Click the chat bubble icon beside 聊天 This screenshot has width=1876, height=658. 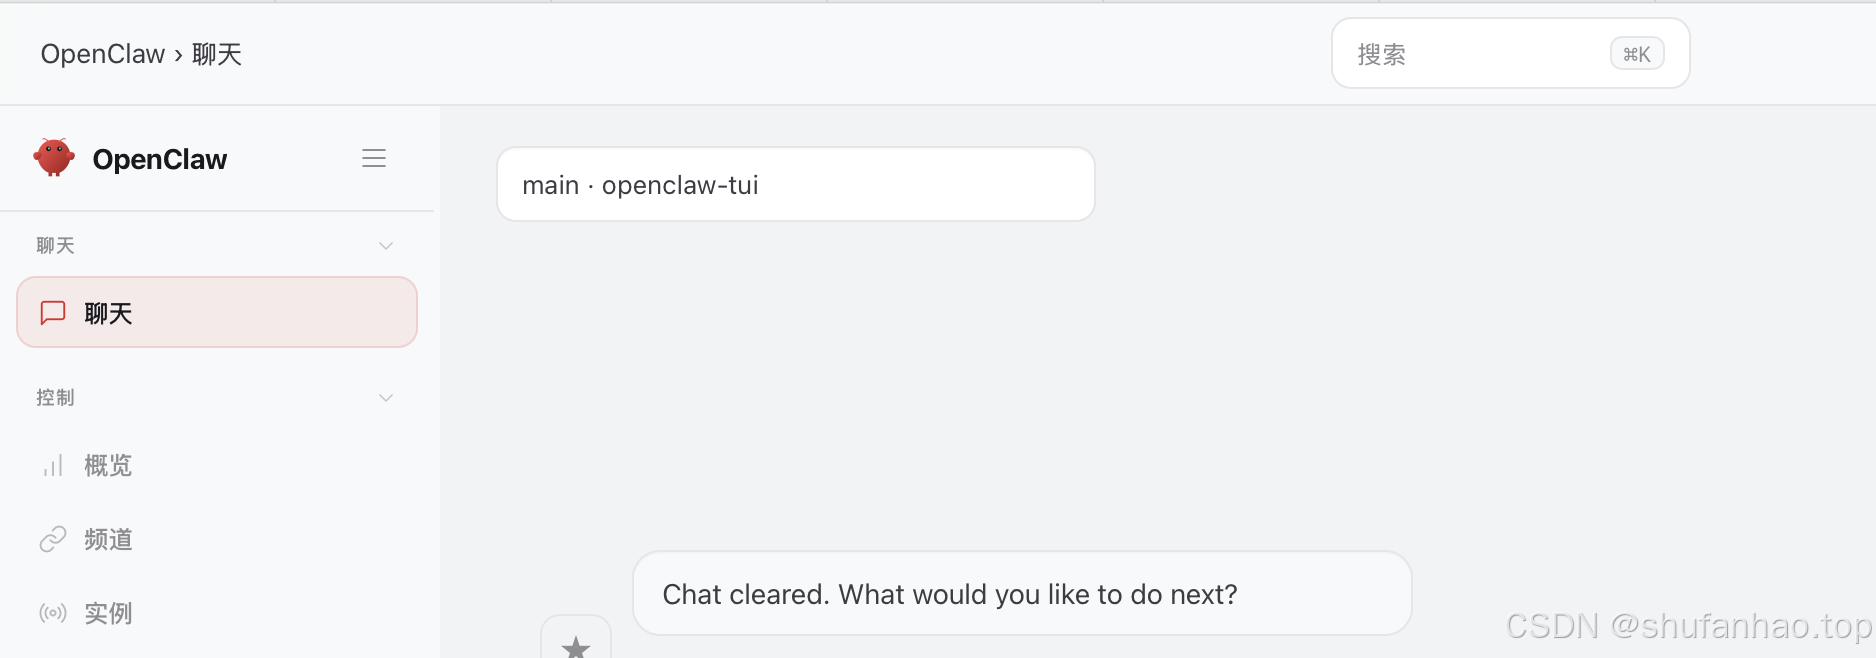(x=53, y=313)
